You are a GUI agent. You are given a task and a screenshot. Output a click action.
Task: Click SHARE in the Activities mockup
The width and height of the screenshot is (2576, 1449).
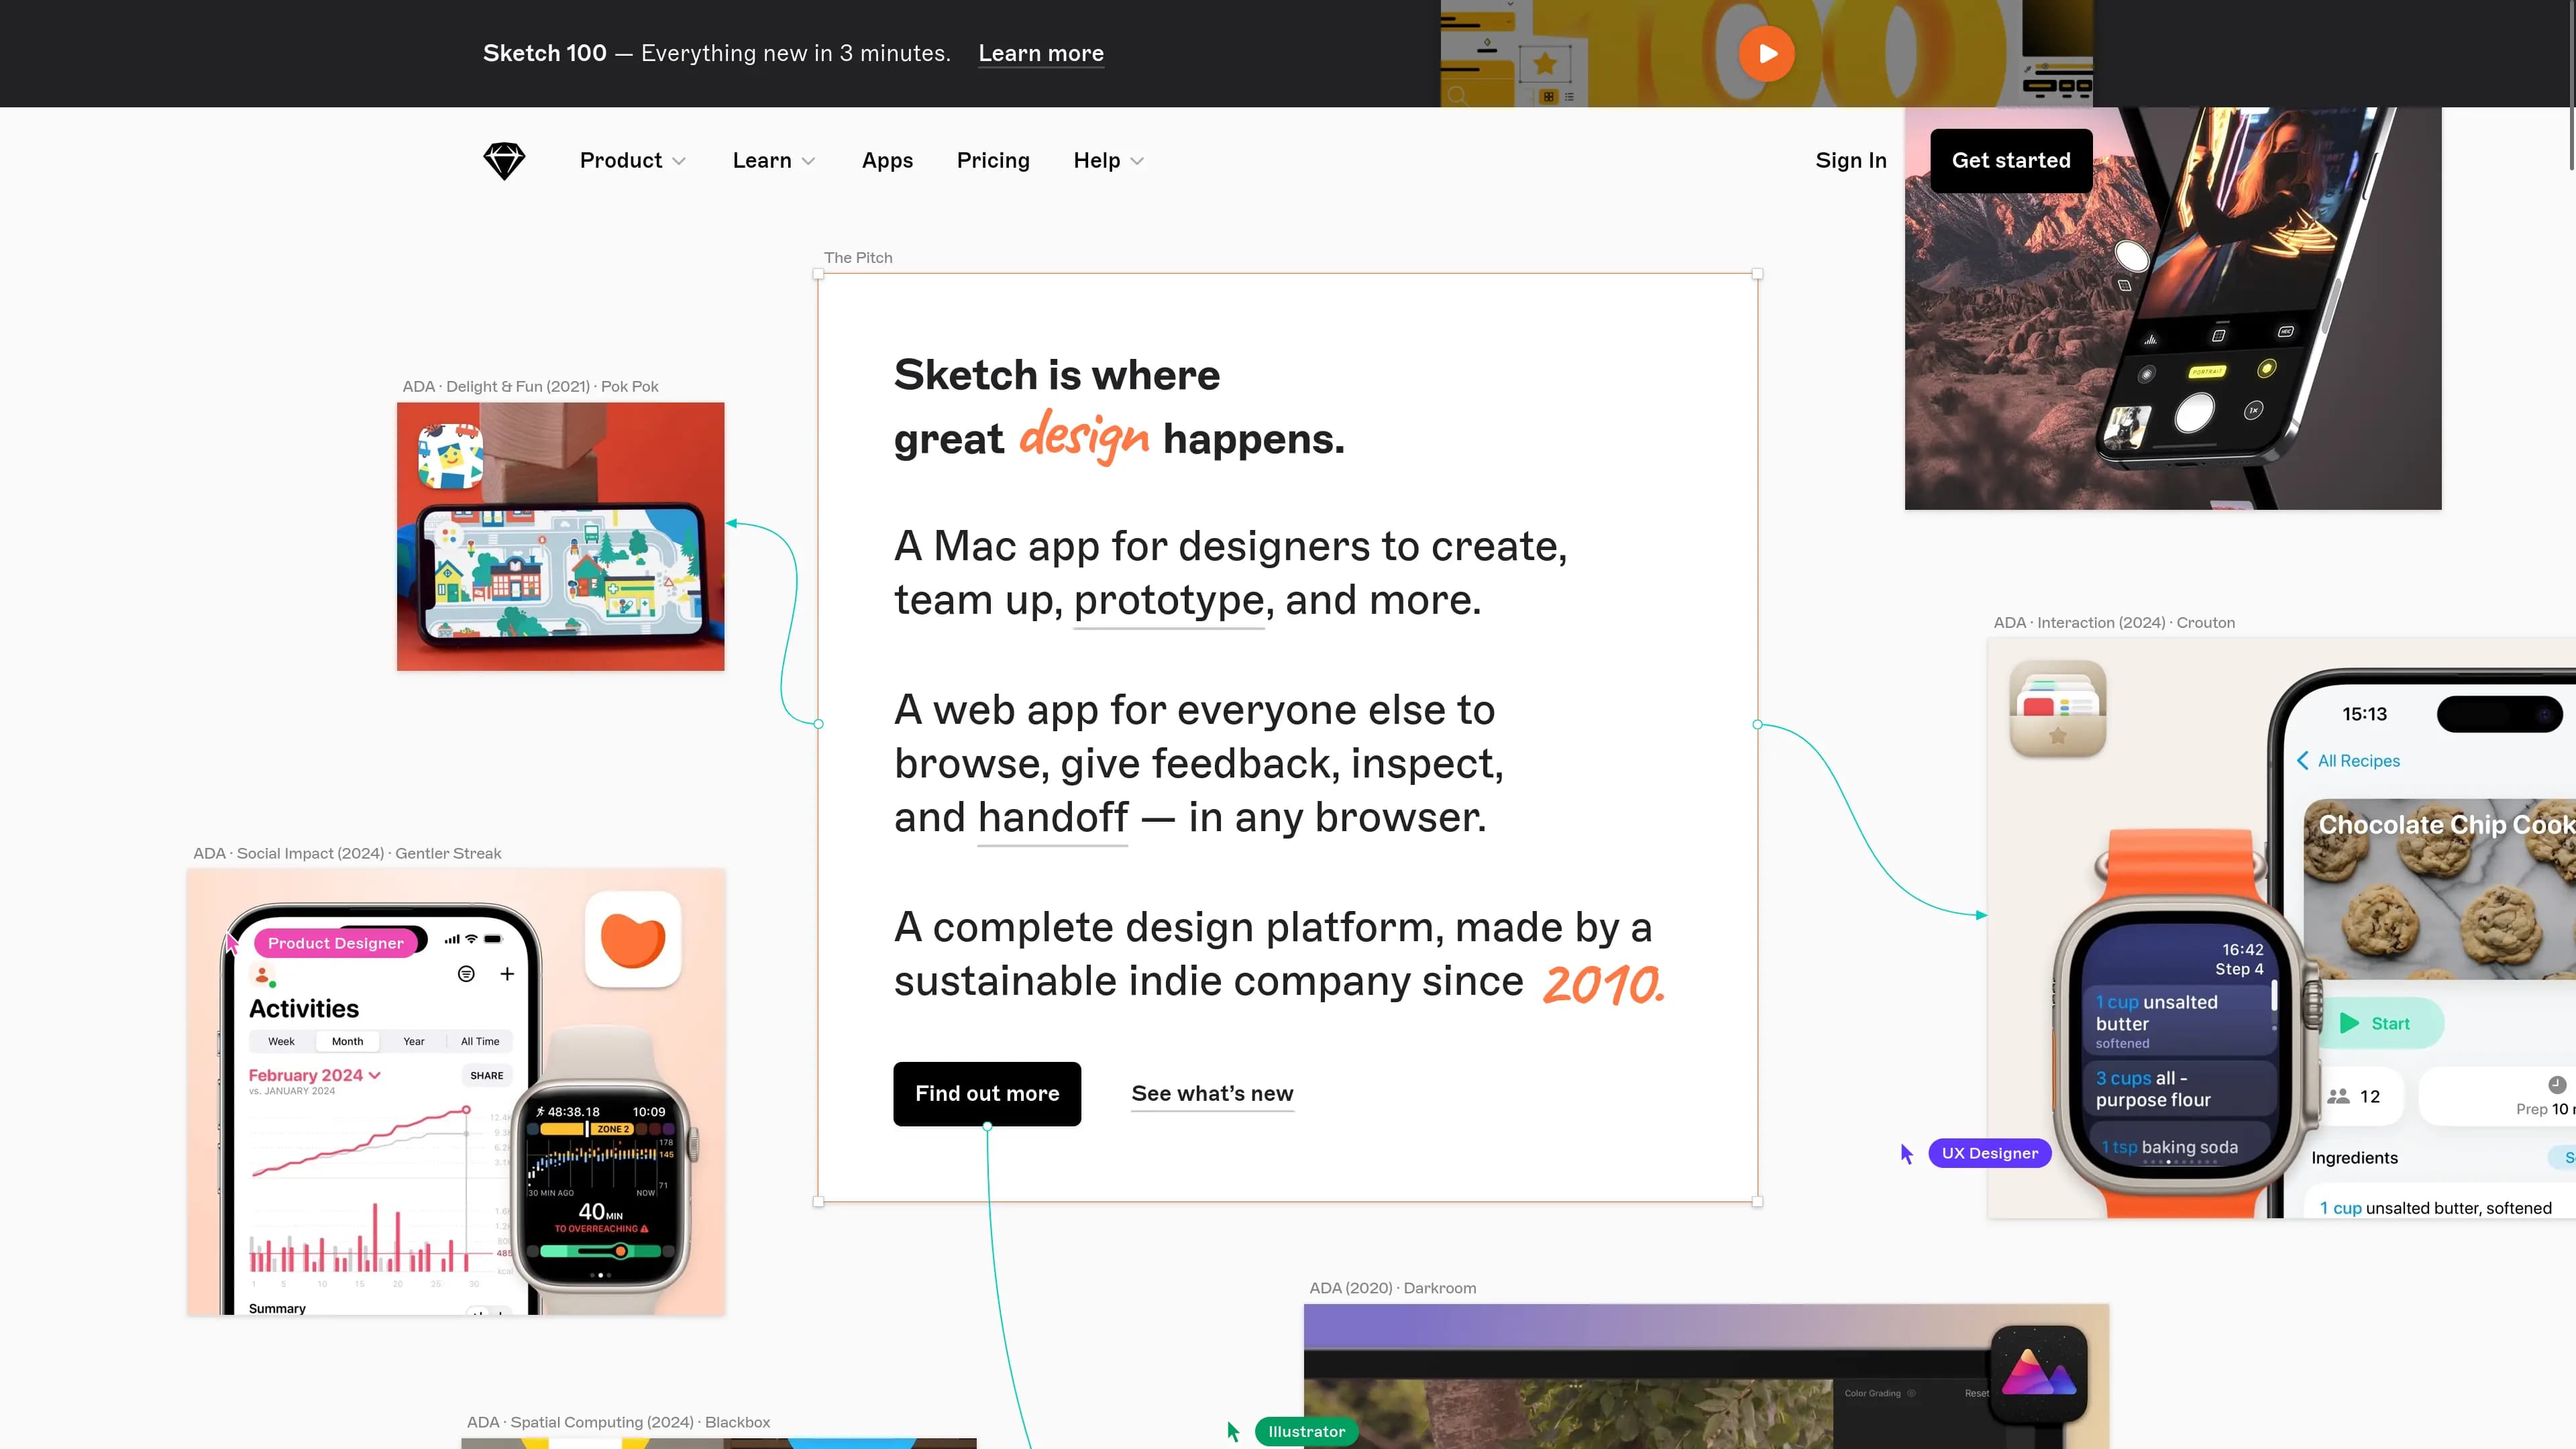coord(487,1075)
